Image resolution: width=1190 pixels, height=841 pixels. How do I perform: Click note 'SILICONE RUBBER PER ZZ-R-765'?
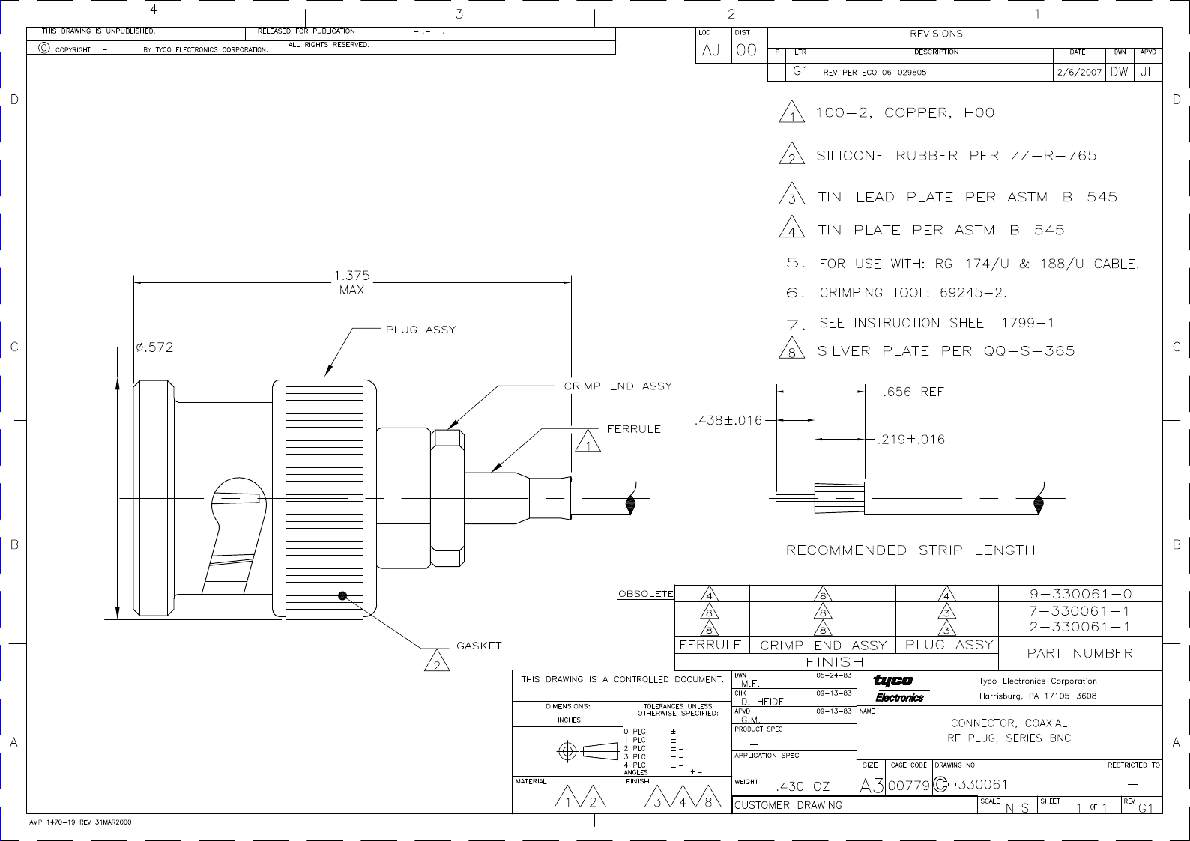pyautogui.click(x=957, y=155)
